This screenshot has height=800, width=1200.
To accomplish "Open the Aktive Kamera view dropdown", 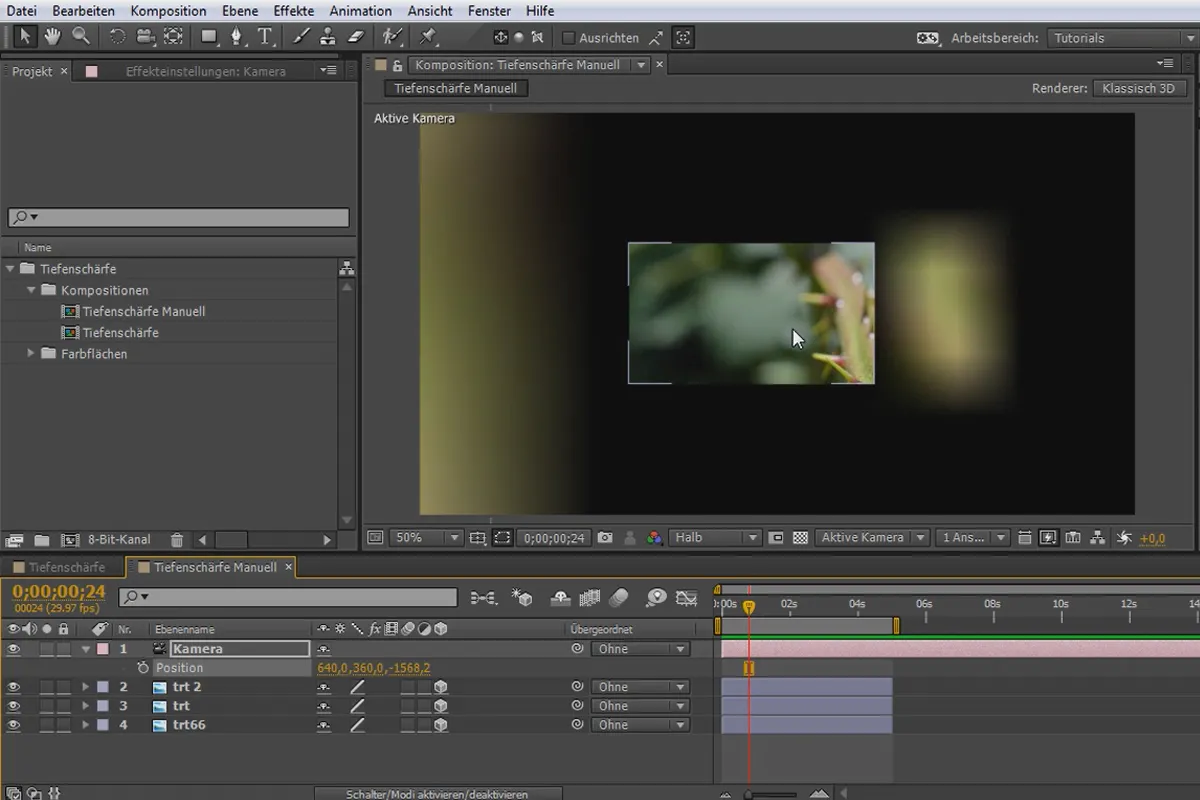I will 872,538.
